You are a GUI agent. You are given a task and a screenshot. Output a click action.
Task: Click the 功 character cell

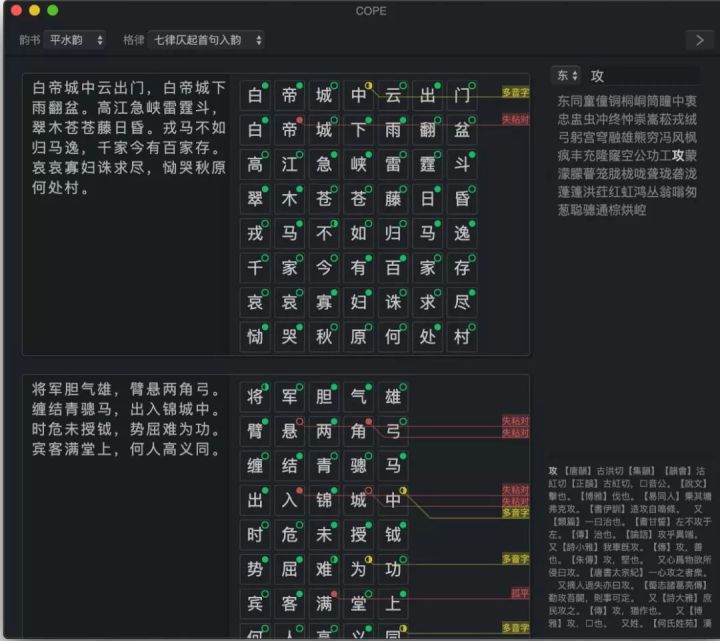click(x=393, y=569)
